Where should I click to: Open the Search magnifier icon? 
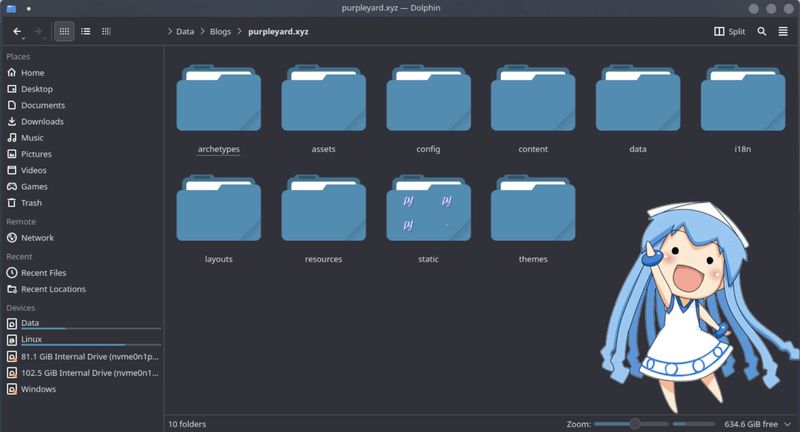pyautogui.click(x=762, y=32)
